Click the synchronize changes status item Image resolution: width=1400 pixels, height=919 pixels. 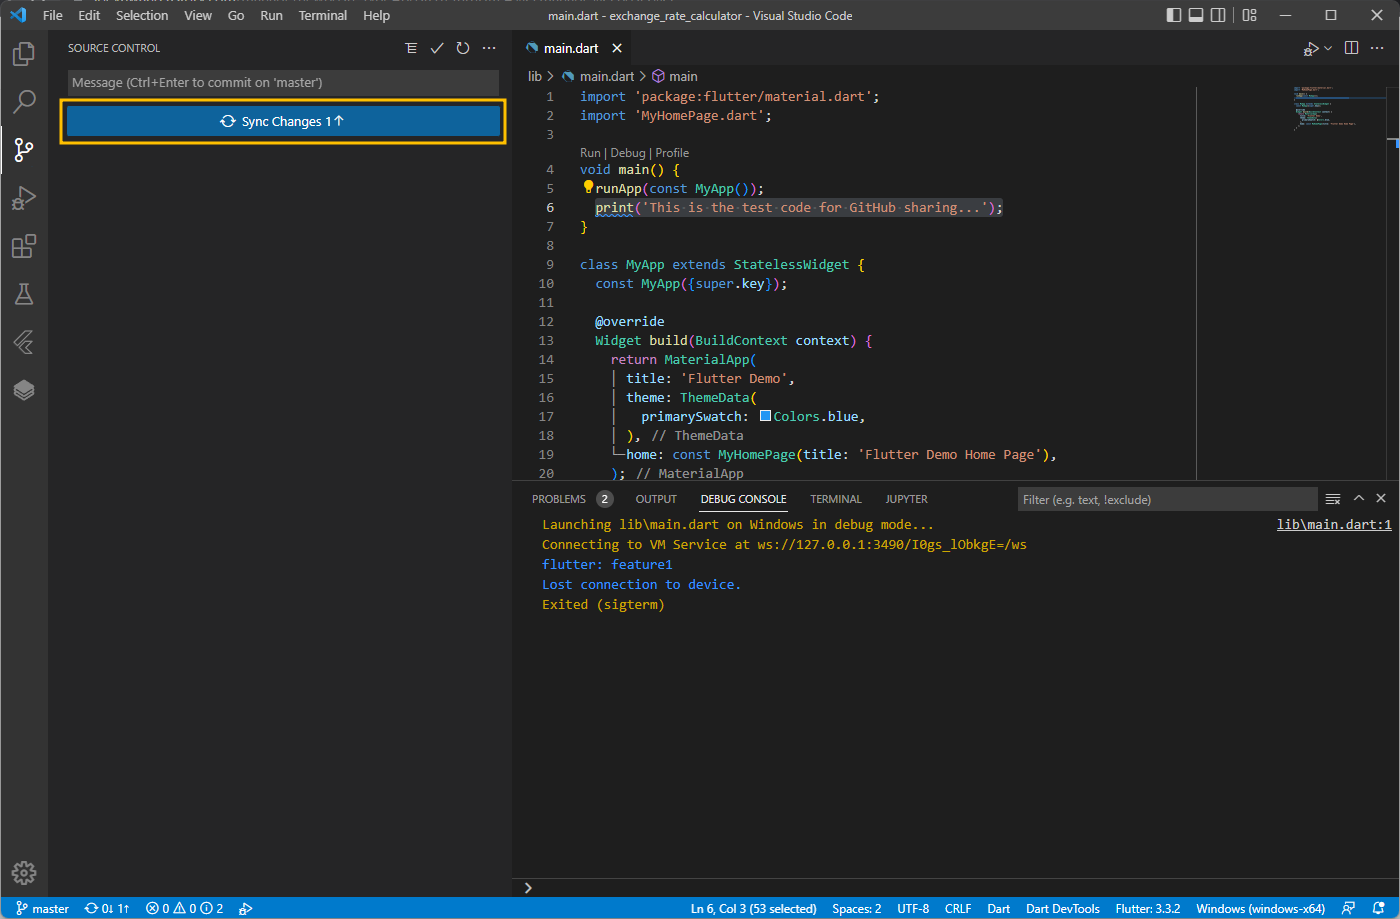coord(107,908)
